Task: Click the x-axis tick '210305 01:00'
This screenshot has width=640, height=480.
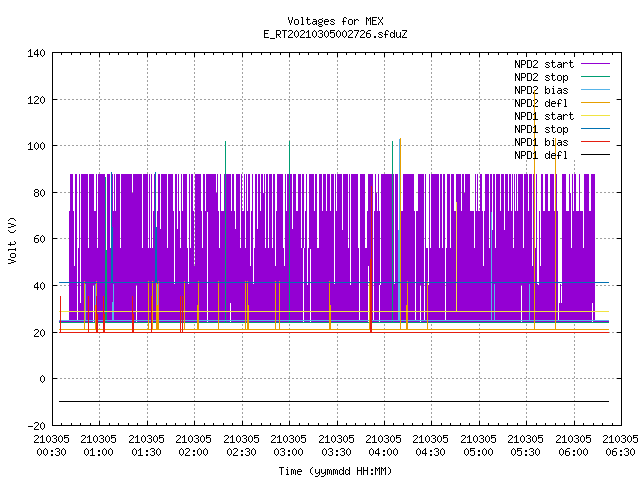Action: tap(98, 446)
